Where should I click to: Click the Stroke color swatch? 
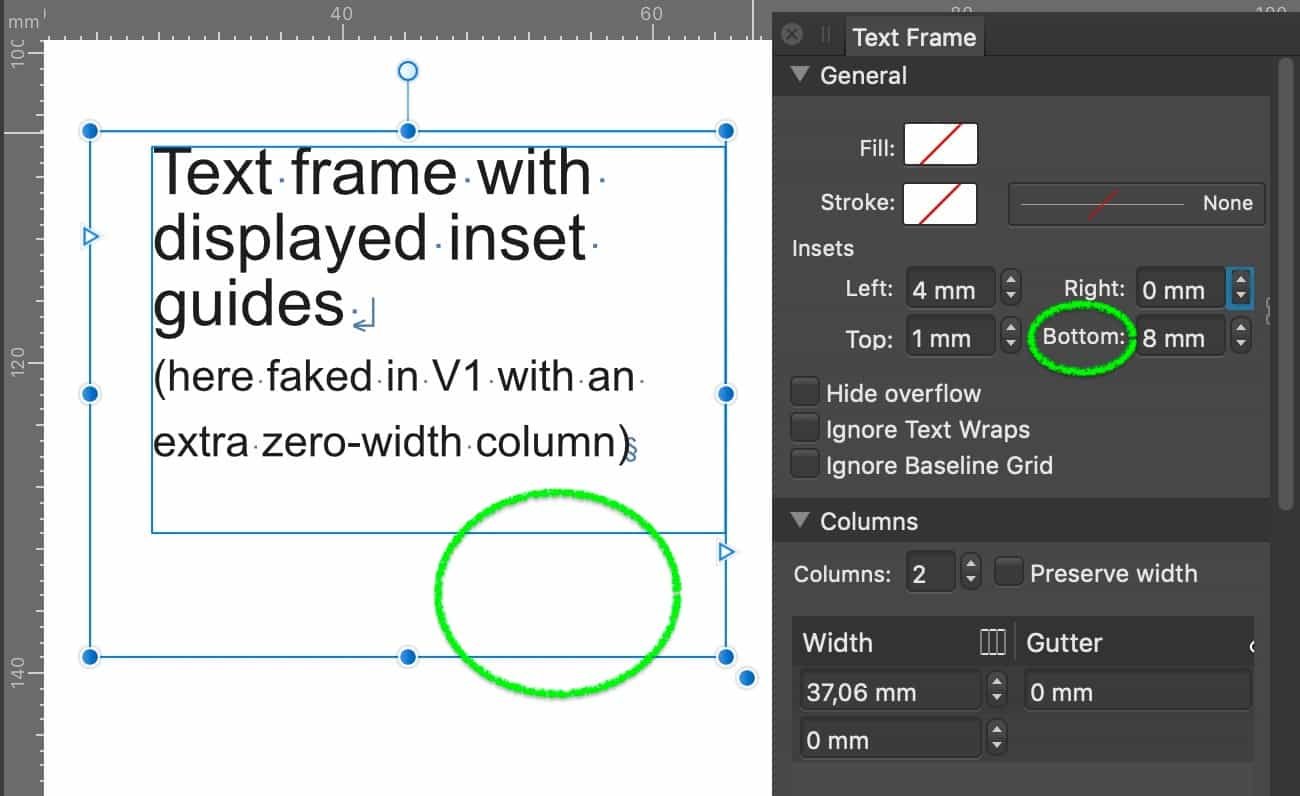pyautogui.click(x=940, y=204)
